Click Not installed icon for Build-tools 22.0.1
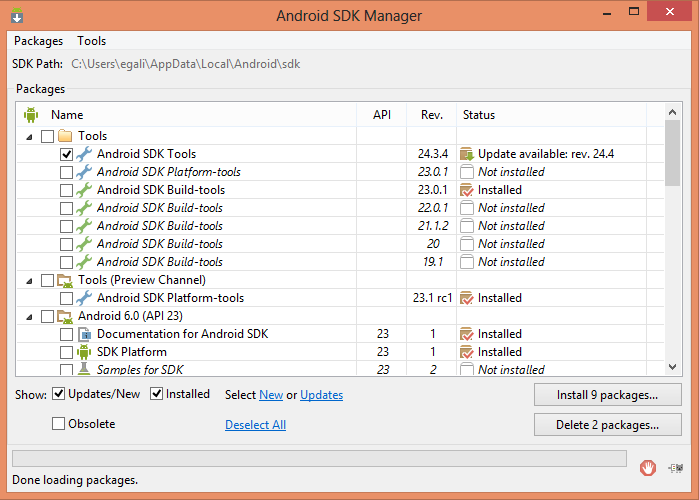 point(467,208)
